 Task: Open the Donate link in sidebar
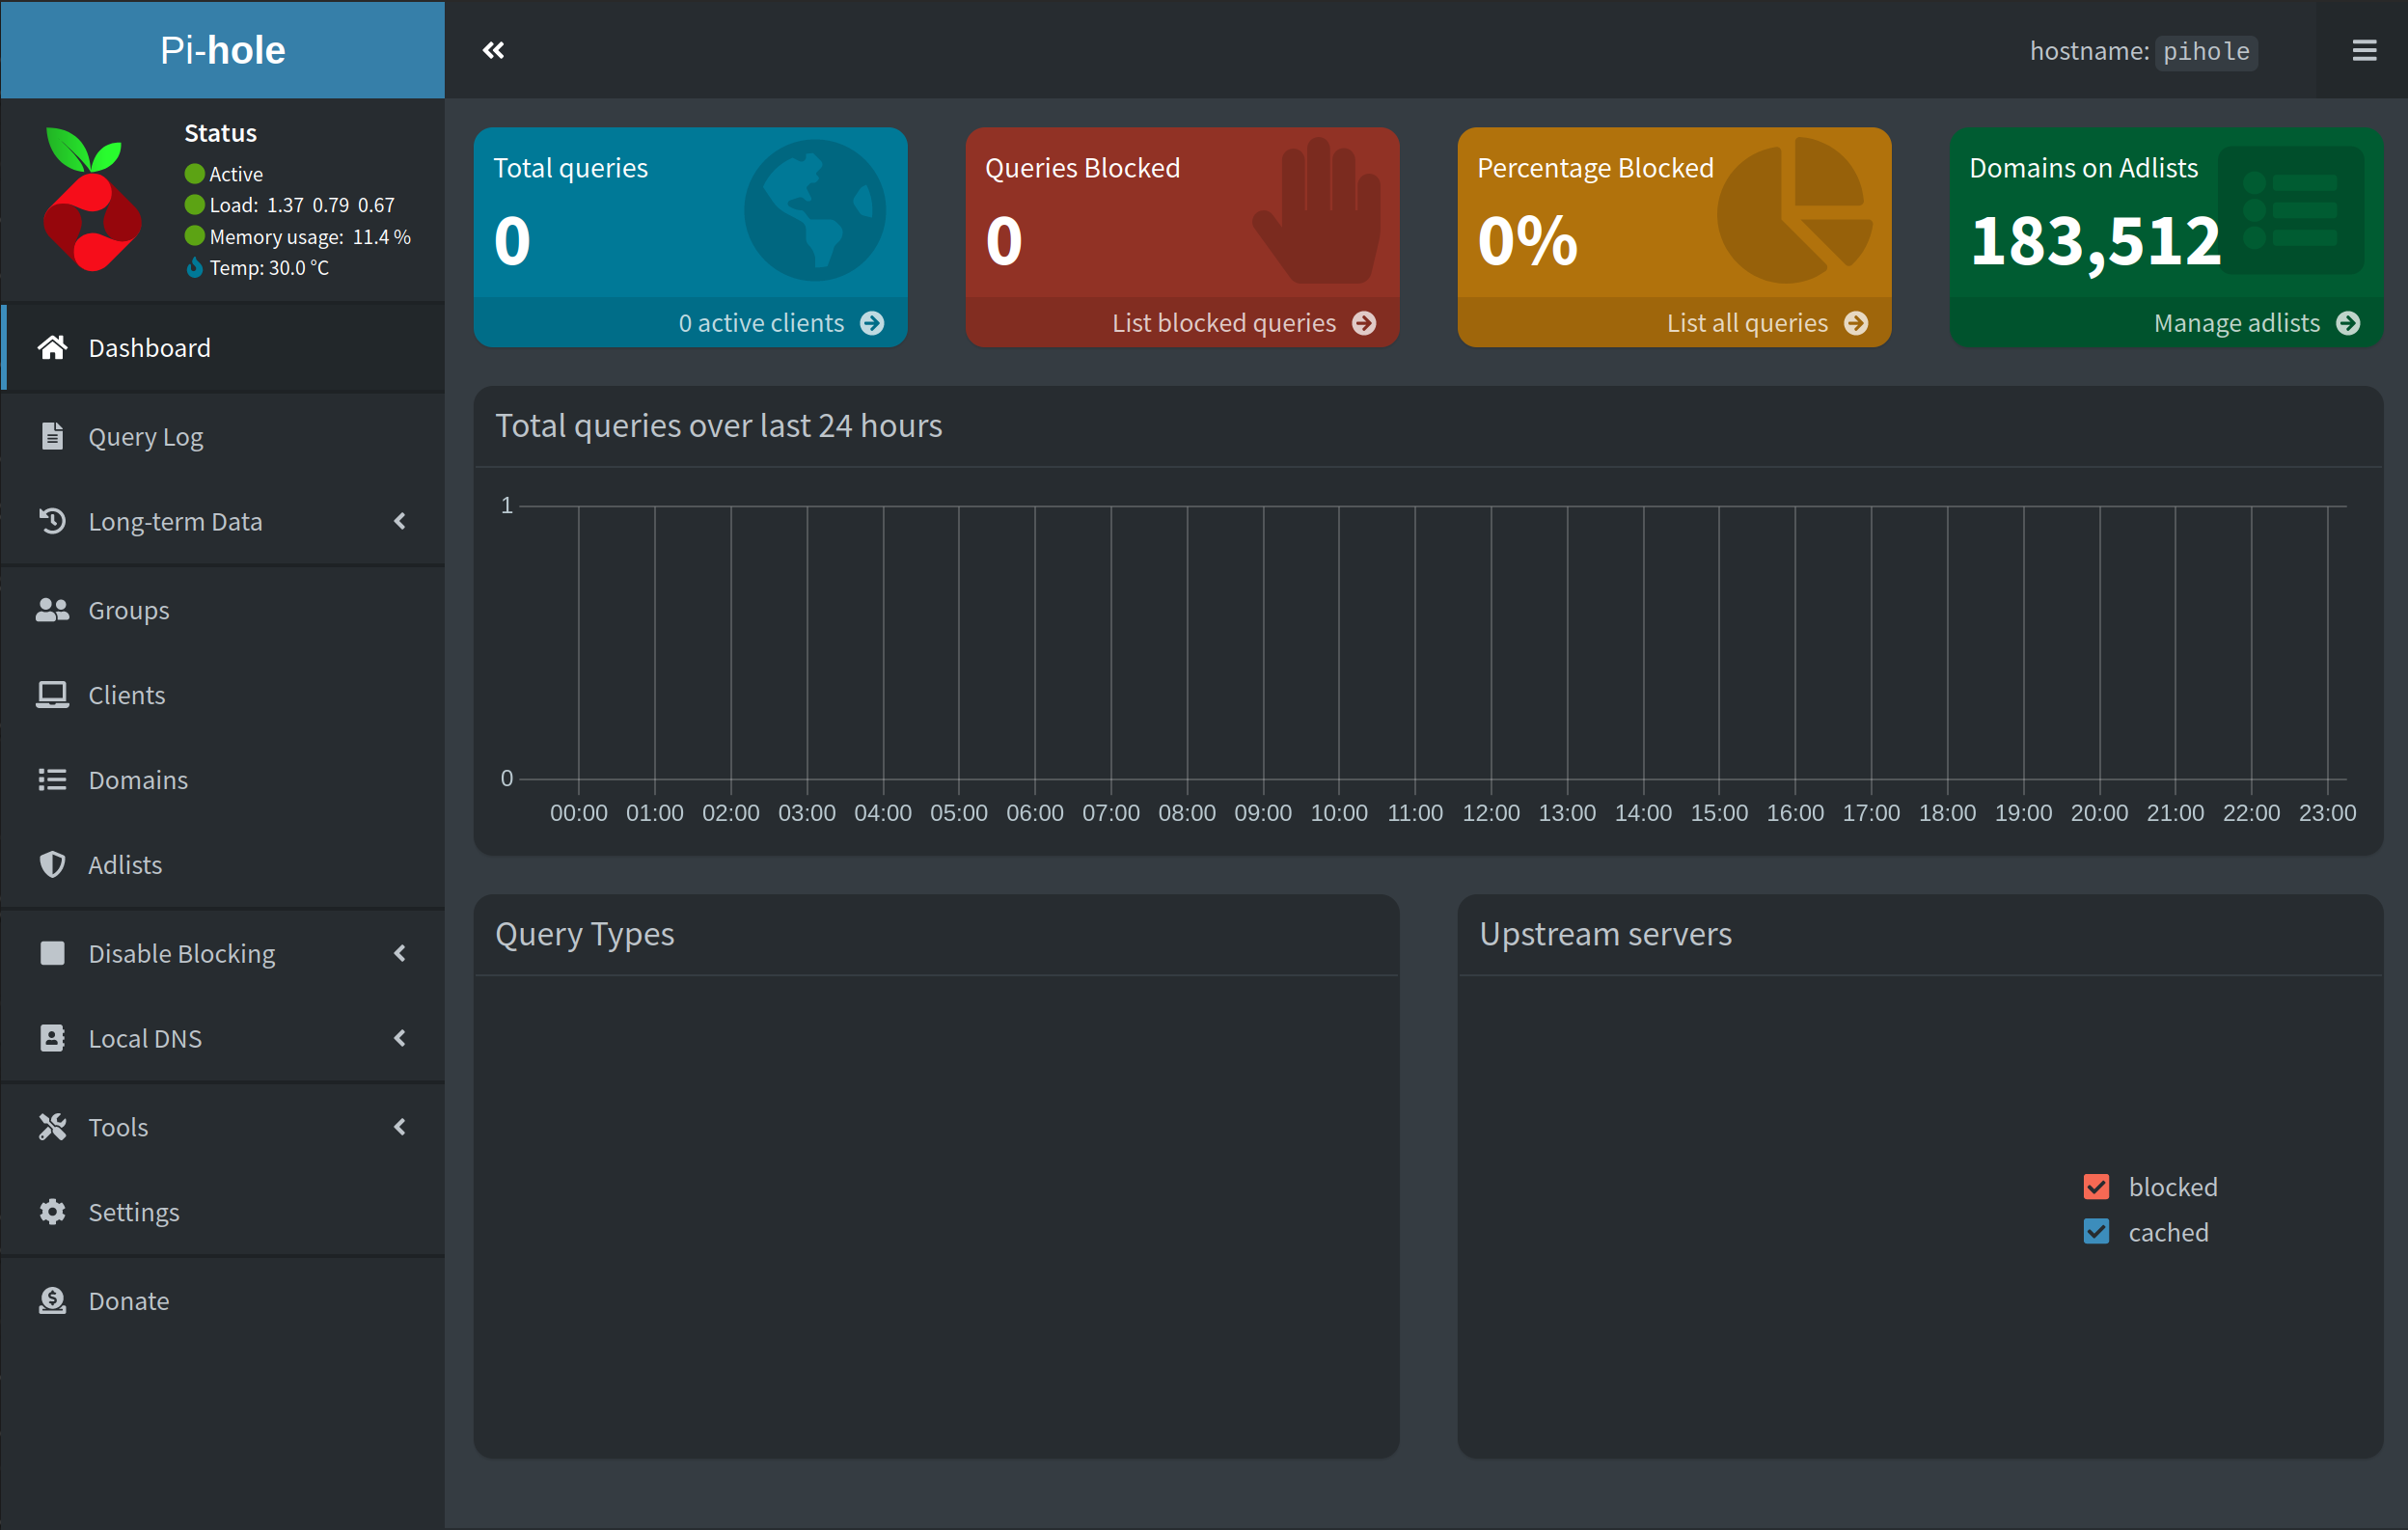pos(222,1301)
